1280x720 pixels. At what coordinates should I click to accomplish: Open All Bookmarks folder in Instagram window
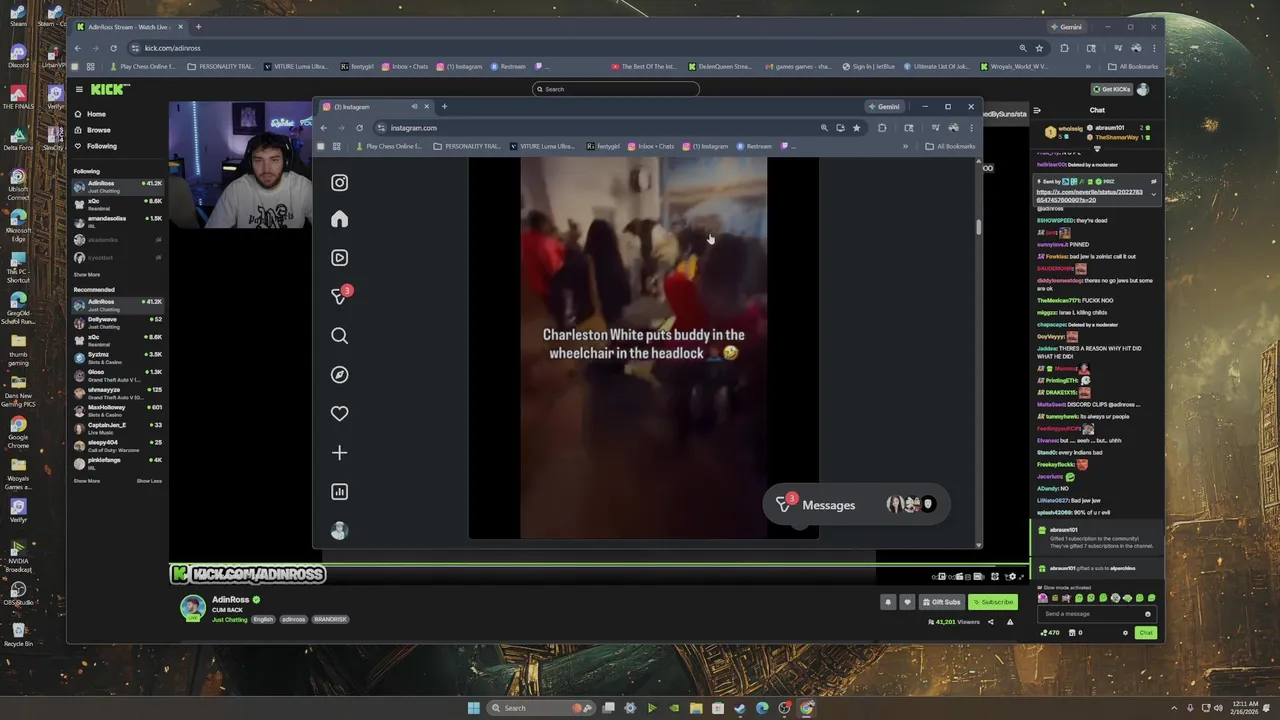pyautogui.click(x=950, y=147)
